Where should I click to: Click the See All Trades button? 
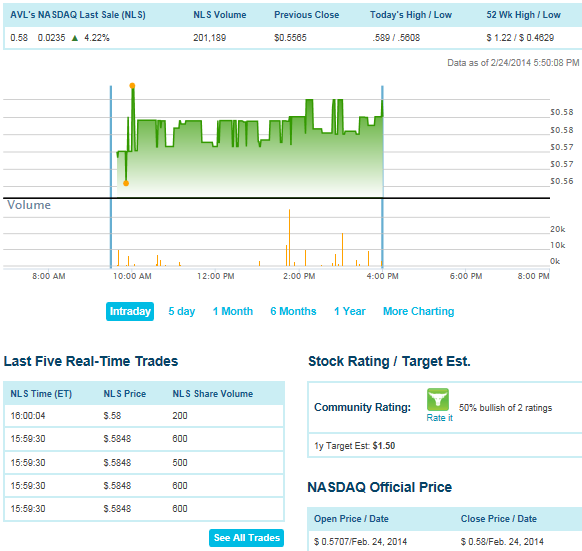click(x=246, y=538)
